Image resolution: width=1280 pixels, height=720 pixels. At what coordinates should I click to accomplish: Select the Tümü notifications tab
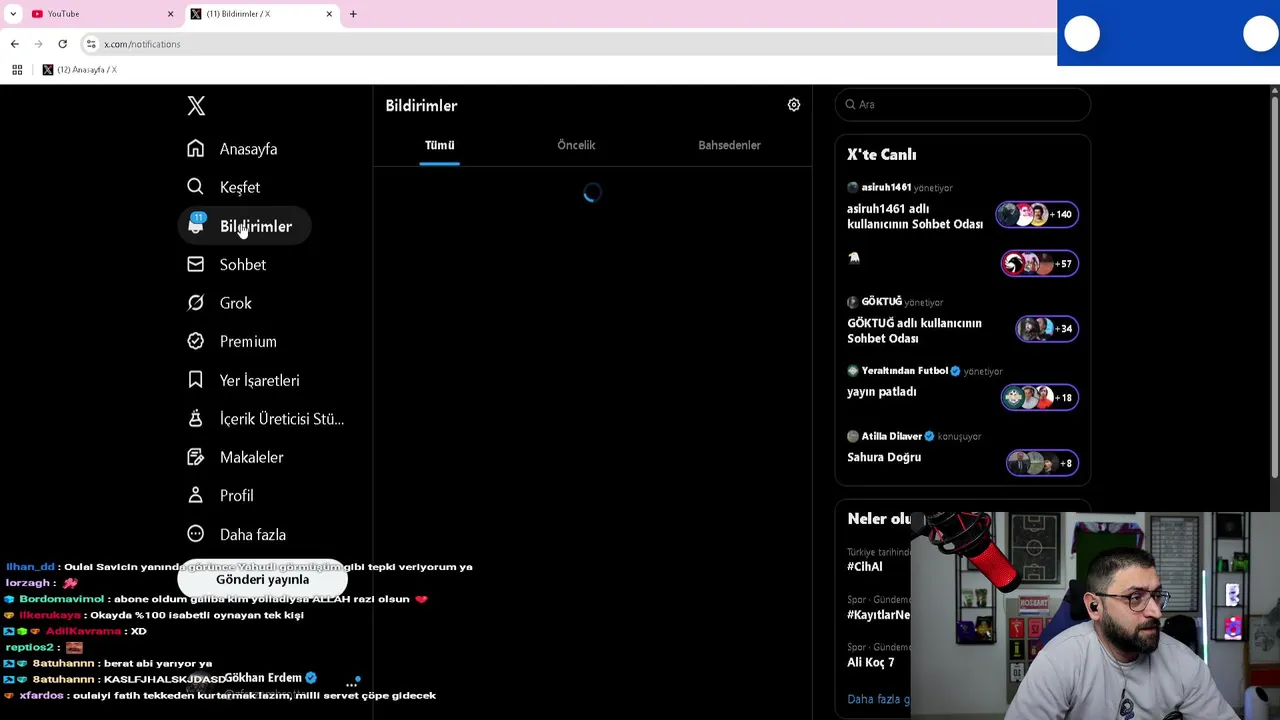point(440,146)
